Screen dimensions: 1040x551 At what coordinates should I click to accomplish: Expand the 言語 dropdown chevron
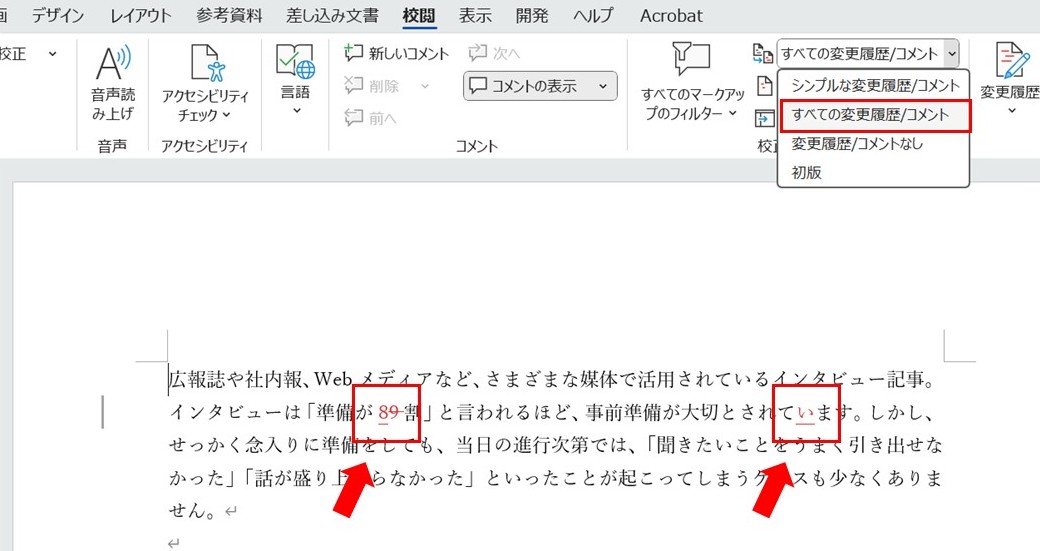coord(296,110)
